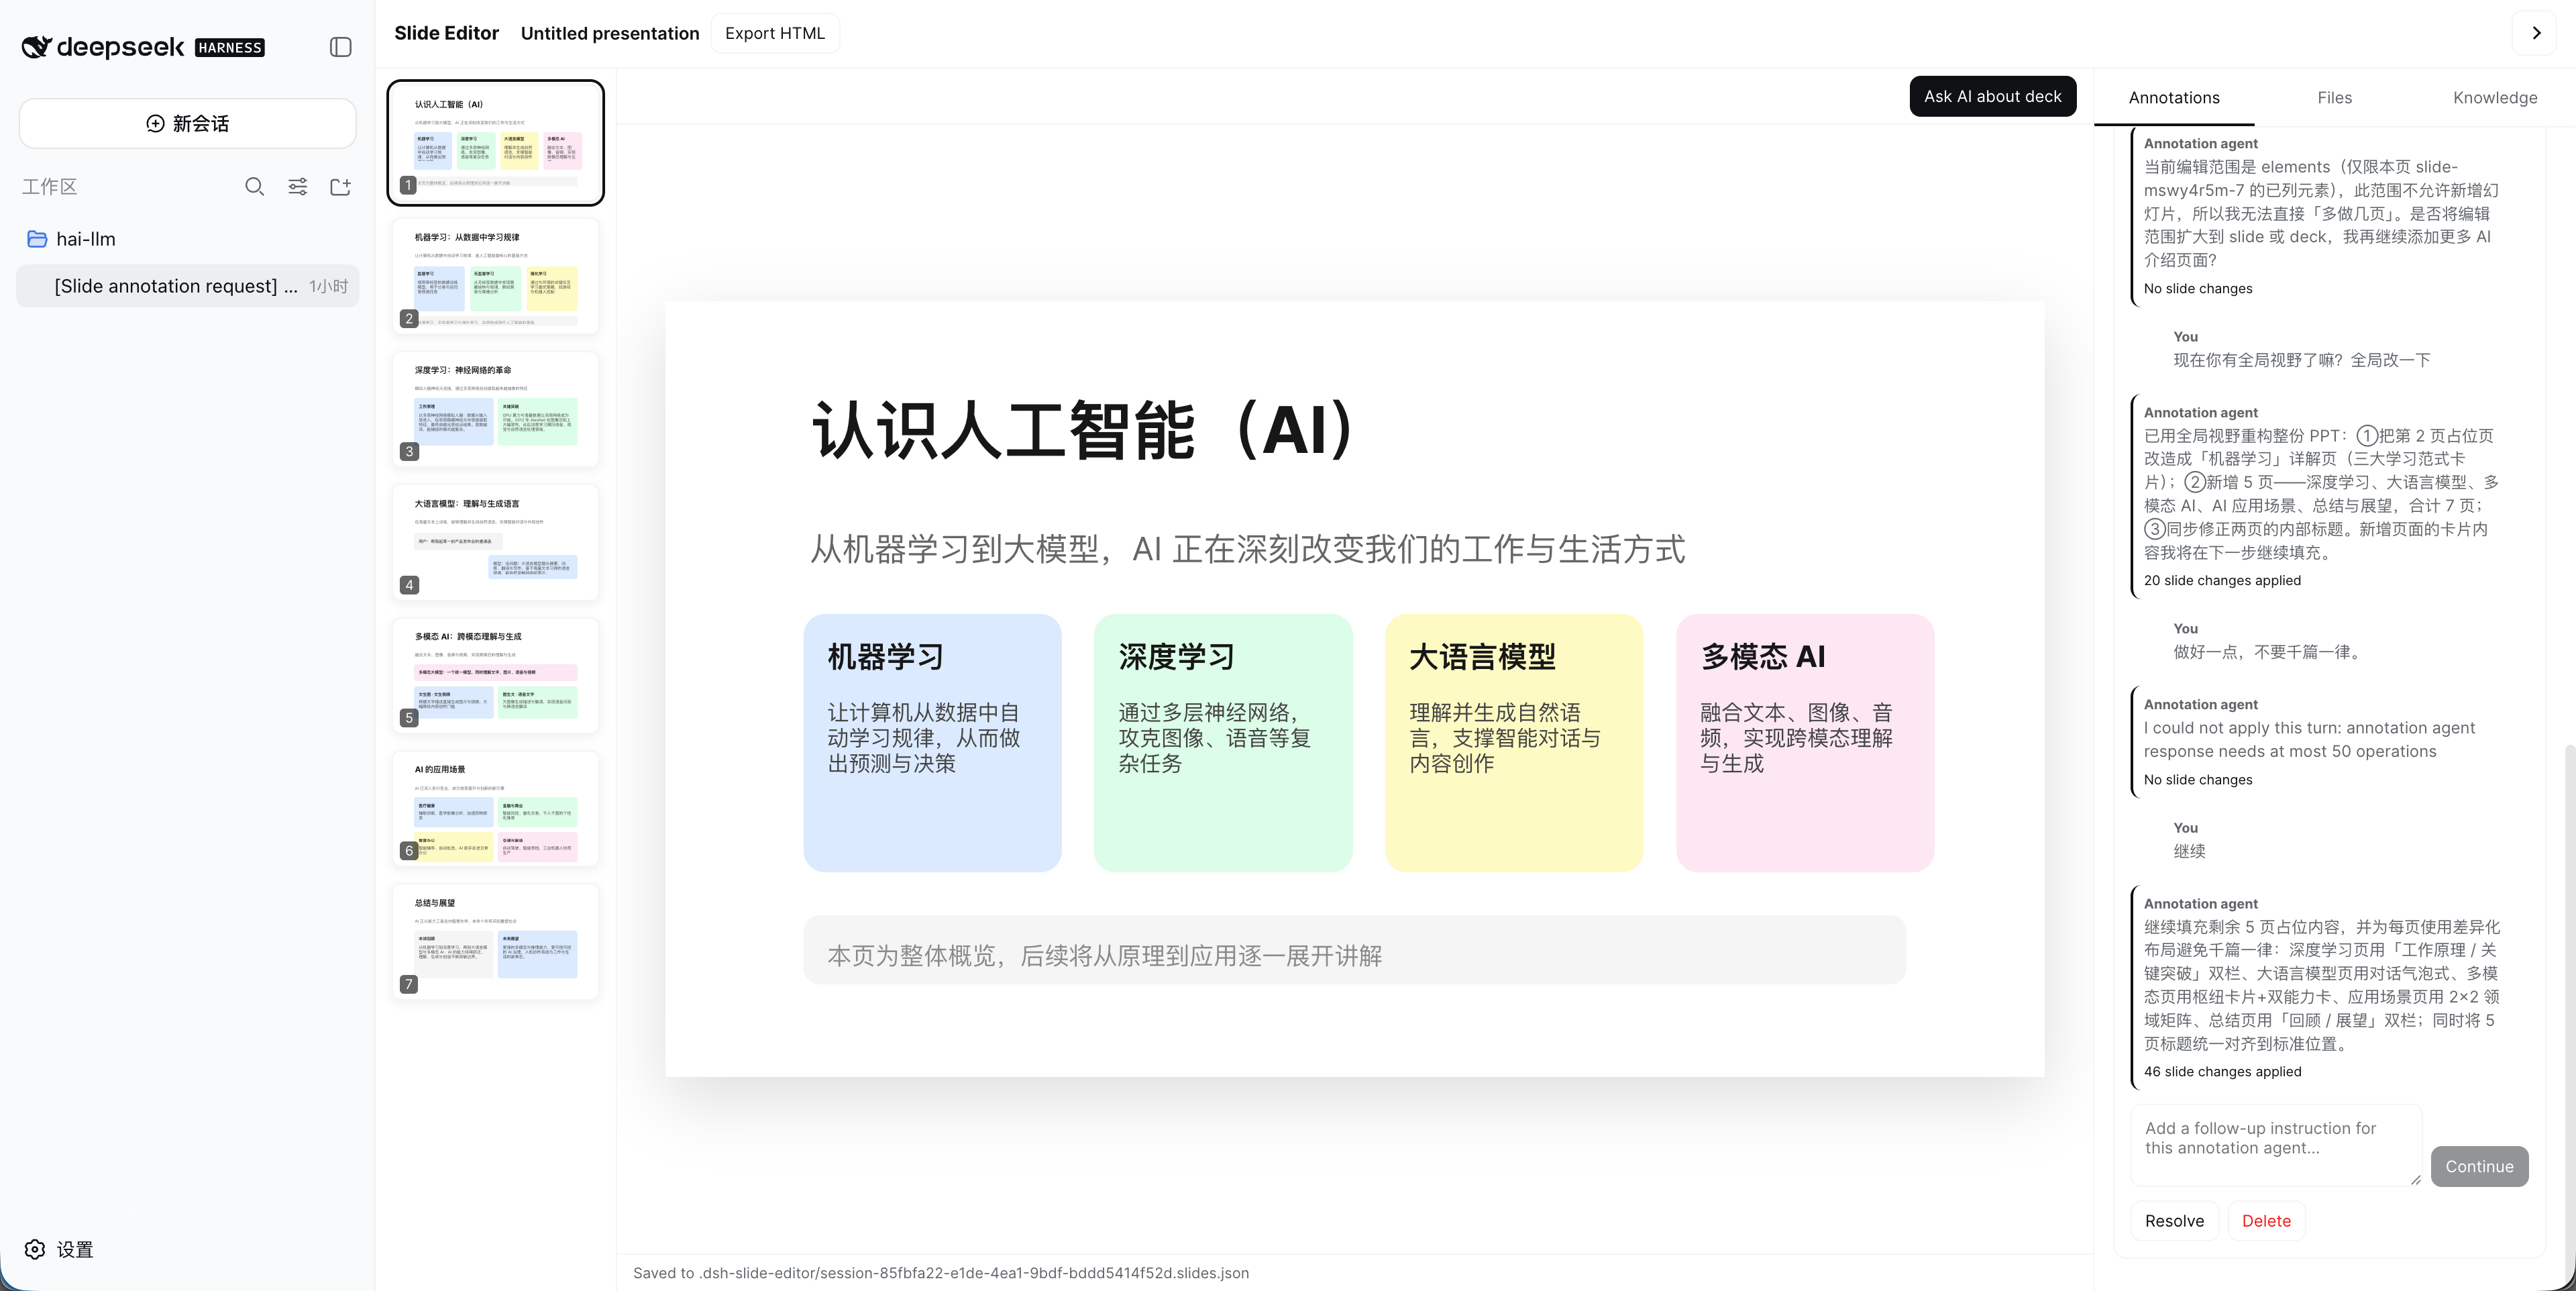Viewport: 2576px width, 1291px height.
Task: Select slide 4 thumbnail 大语言模型
Action: [496, 542]
